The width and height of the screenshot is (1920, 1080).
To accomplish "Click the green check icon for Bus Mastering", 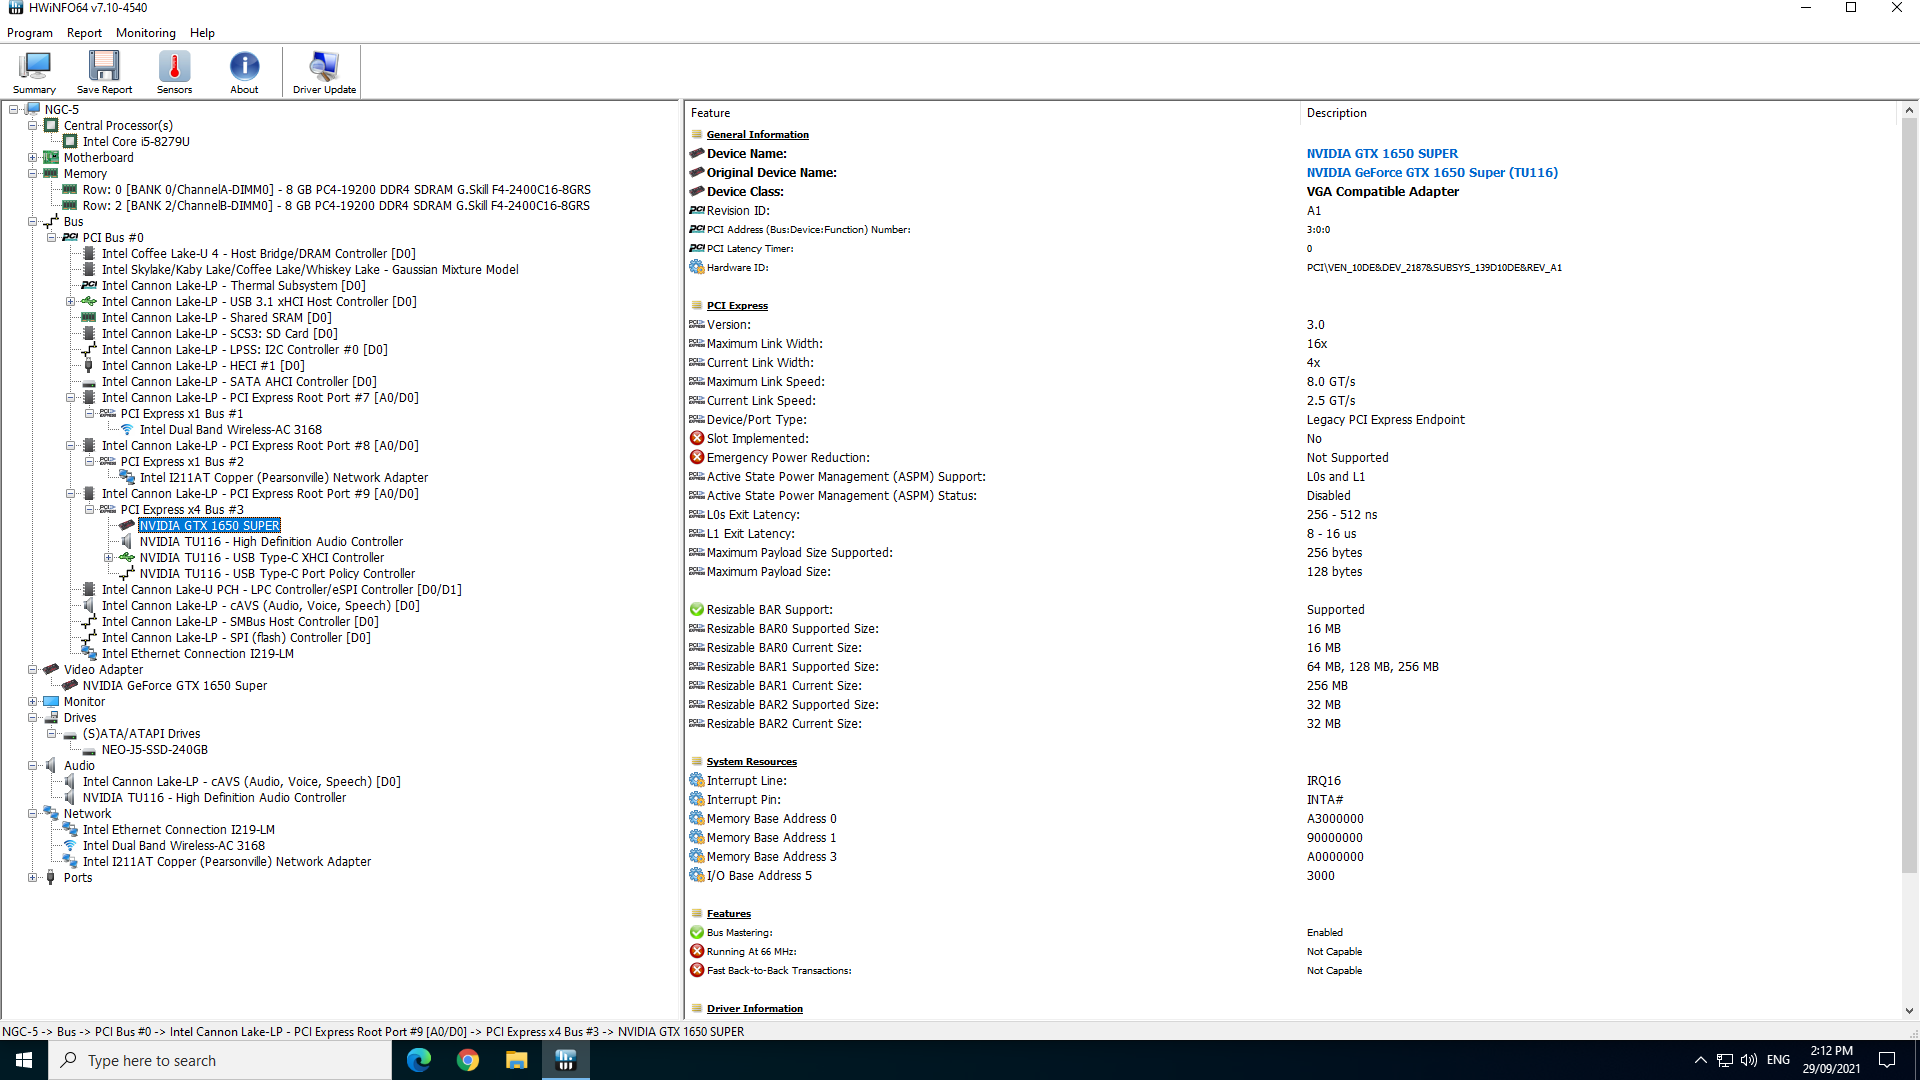I will point(697,932).
